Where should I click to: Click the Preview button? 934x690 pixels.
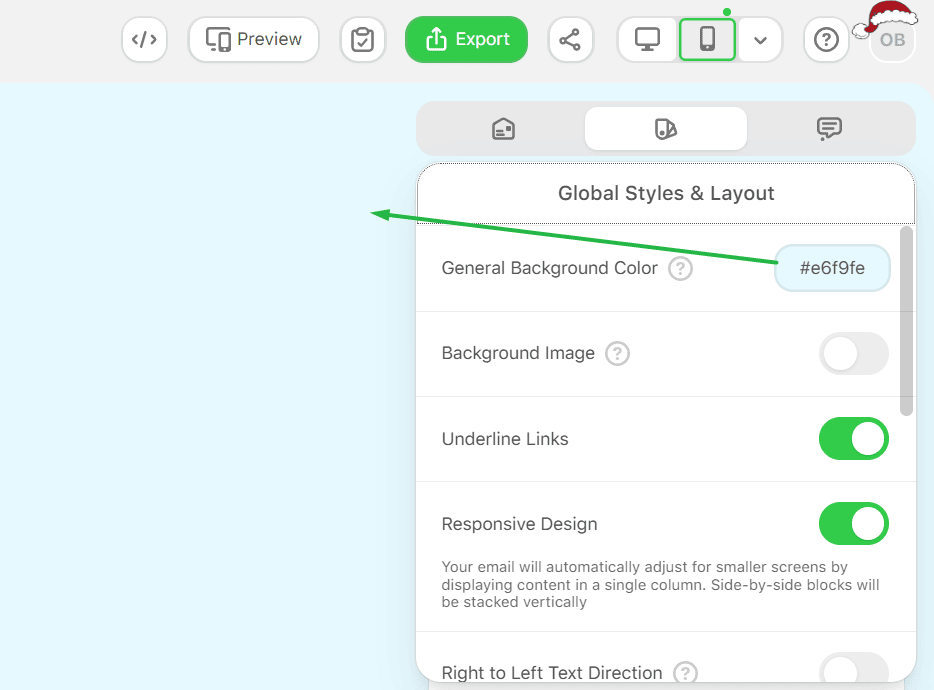[253, 39]
